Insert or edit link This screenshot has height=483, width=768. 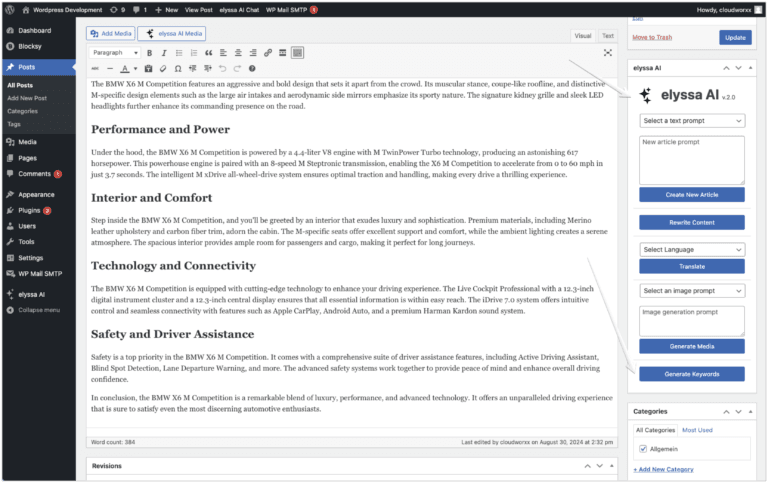268,53
